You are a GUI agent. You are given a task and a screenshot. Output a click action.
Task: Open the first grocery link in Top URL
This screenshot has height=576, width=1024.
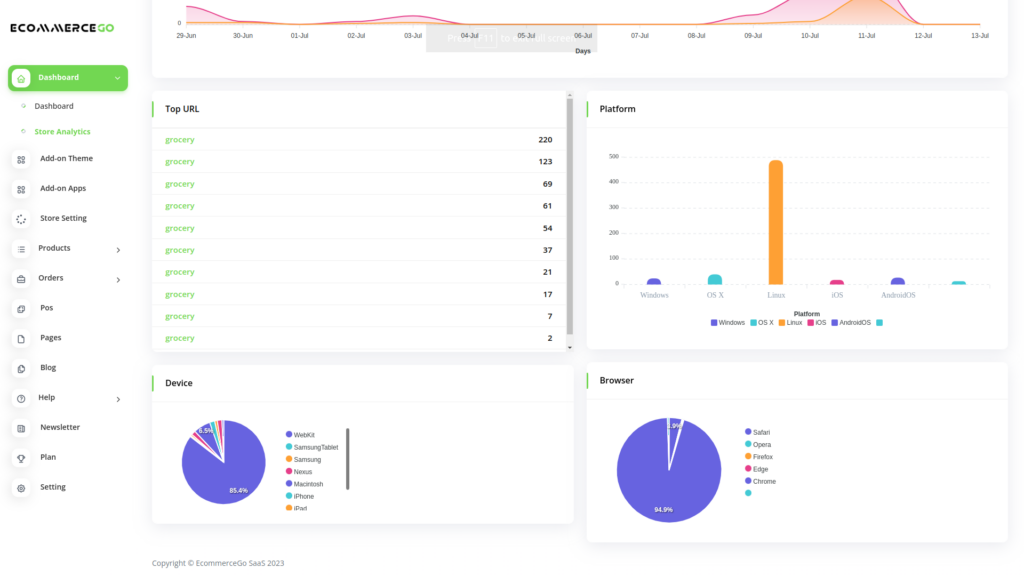point(179,139)
